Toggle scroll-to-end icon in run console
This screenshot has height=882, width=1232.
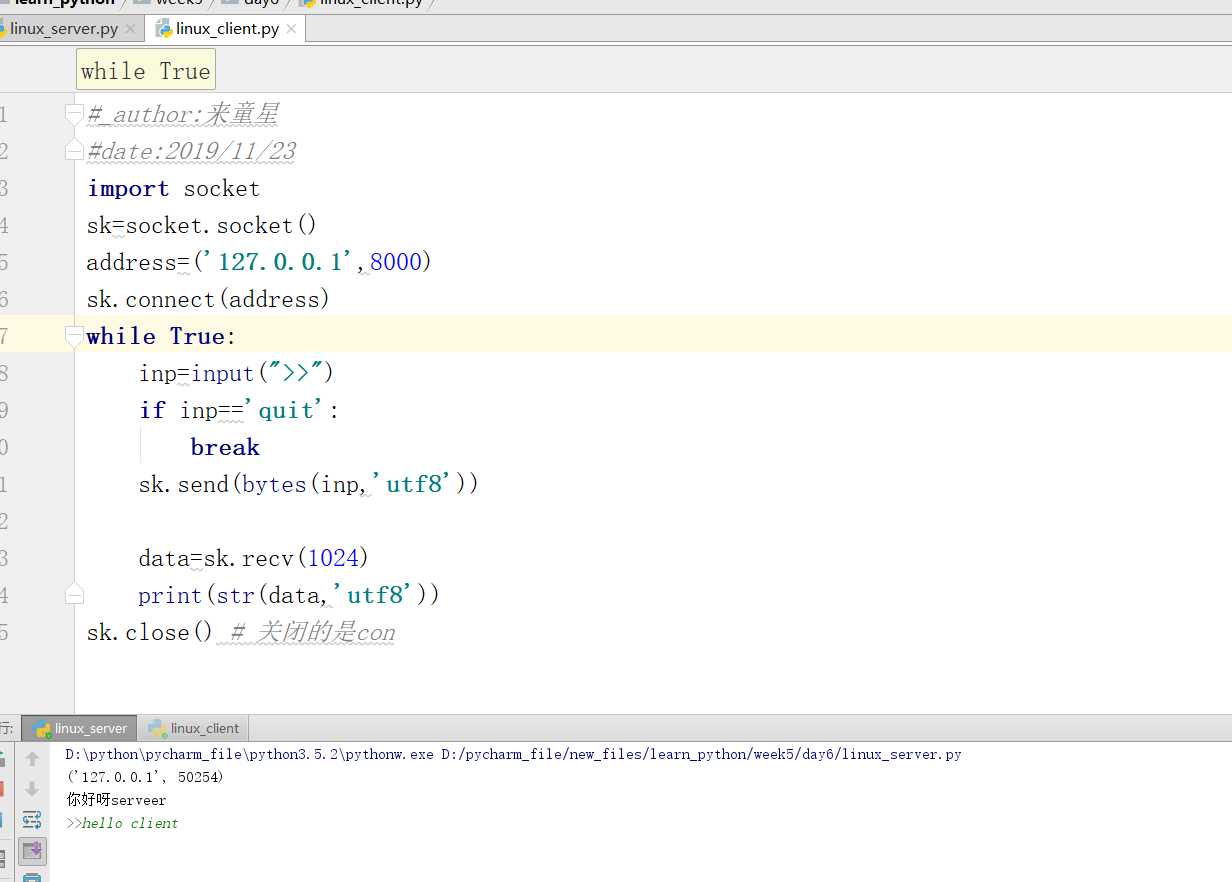[x=32, y=851]
